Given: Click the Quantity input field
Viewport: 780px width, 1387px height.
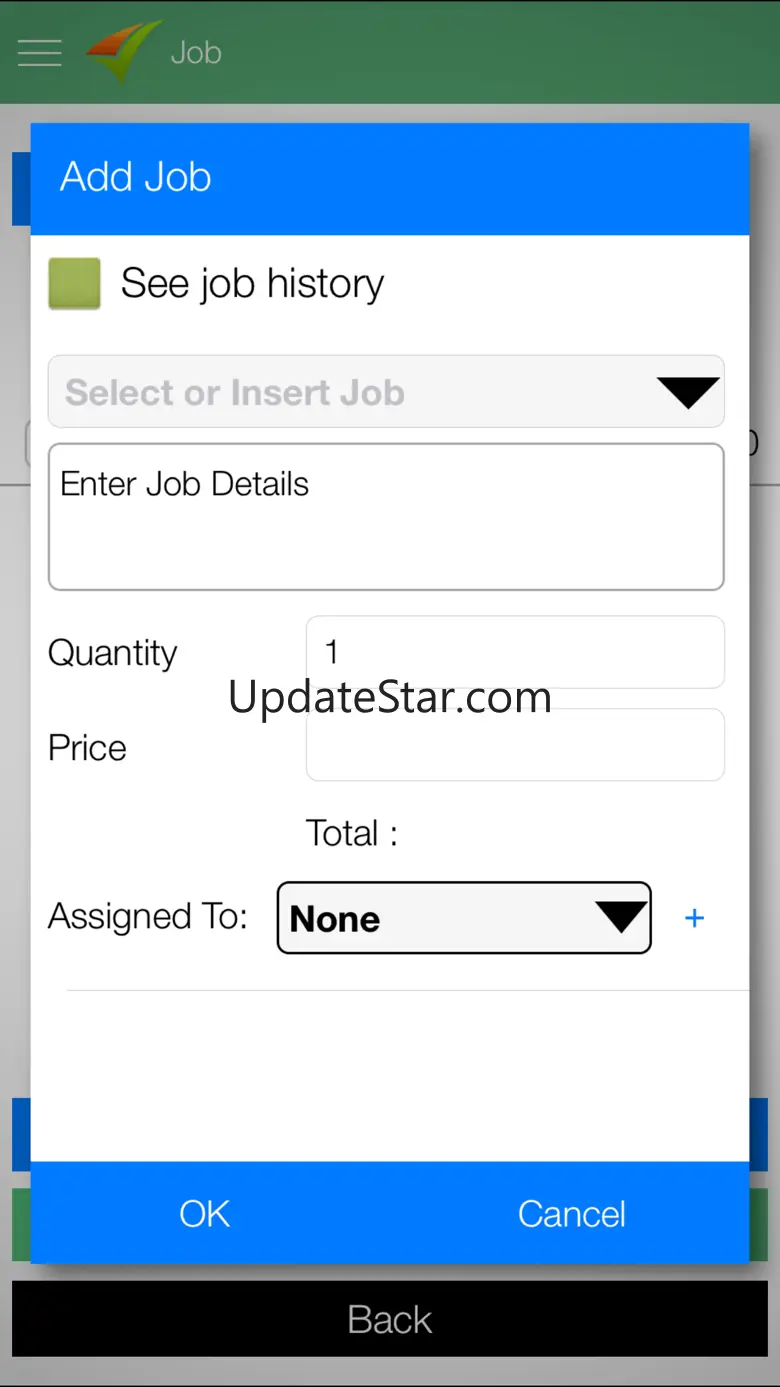Looking at the screenshot, I should tap(515, 652).
